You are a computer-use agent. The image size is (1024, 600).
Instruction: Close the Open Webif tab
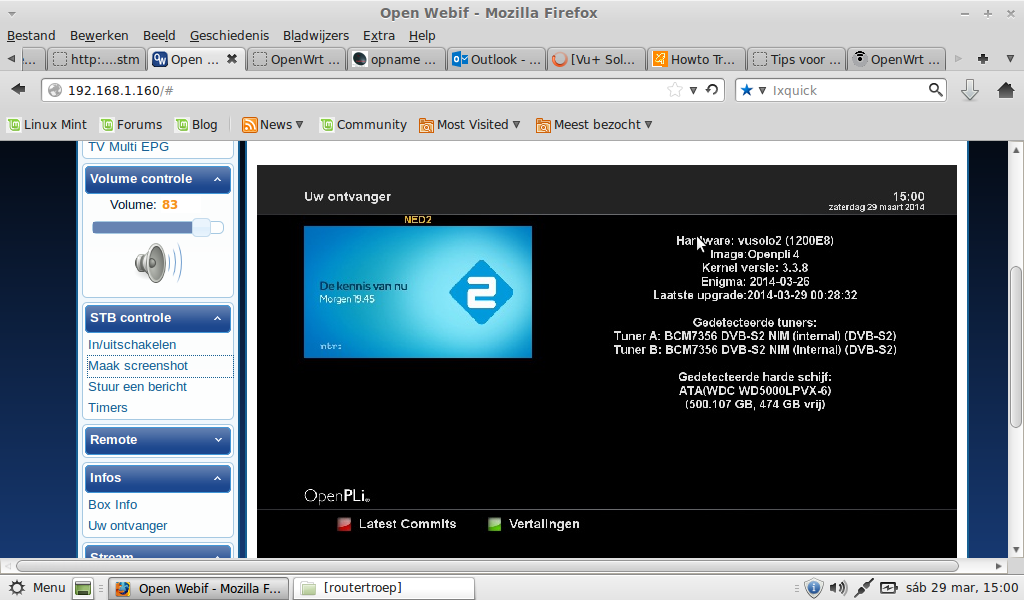(x=231, y=59)
